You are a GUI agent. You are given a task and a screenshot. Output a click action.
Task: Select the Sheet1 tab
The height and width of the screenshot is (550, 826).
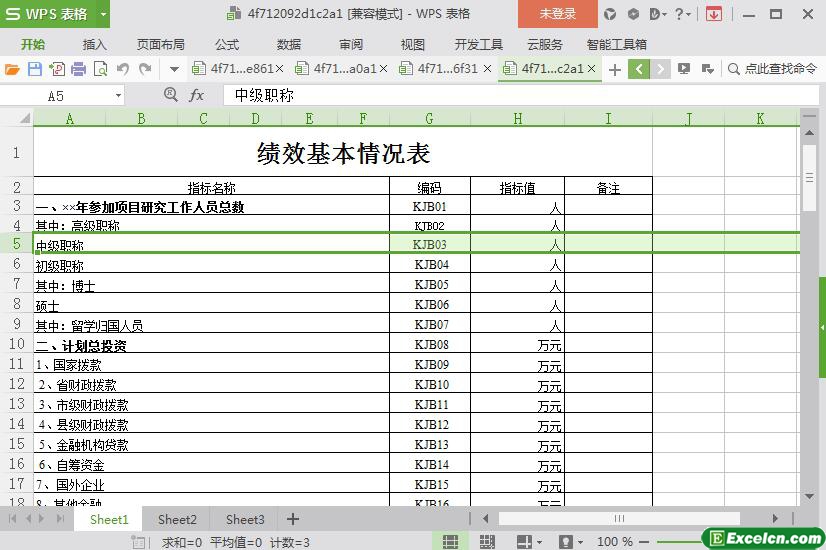point(109,519)
